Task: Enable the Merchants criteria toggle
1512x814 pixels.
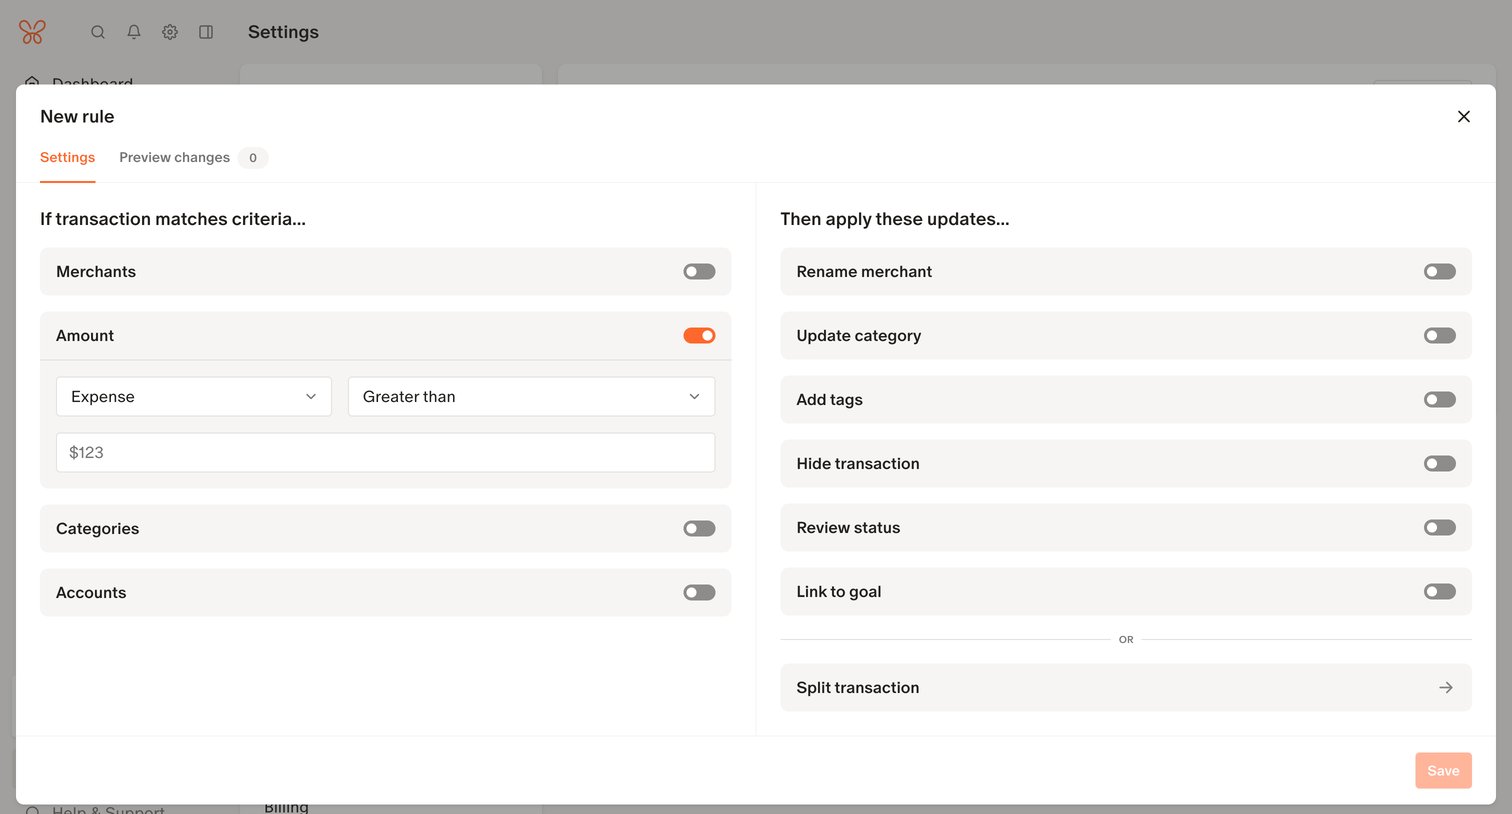Action: click(x=699, y=272)
